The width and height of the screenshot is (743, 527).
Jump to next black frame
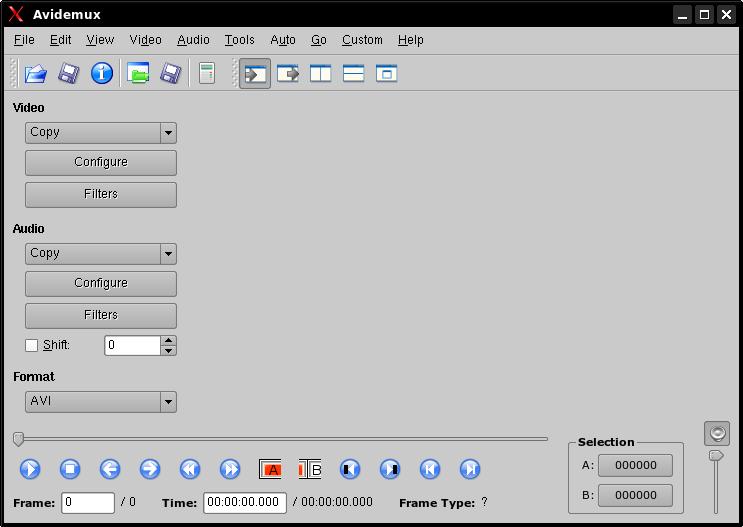coord(390,469)
